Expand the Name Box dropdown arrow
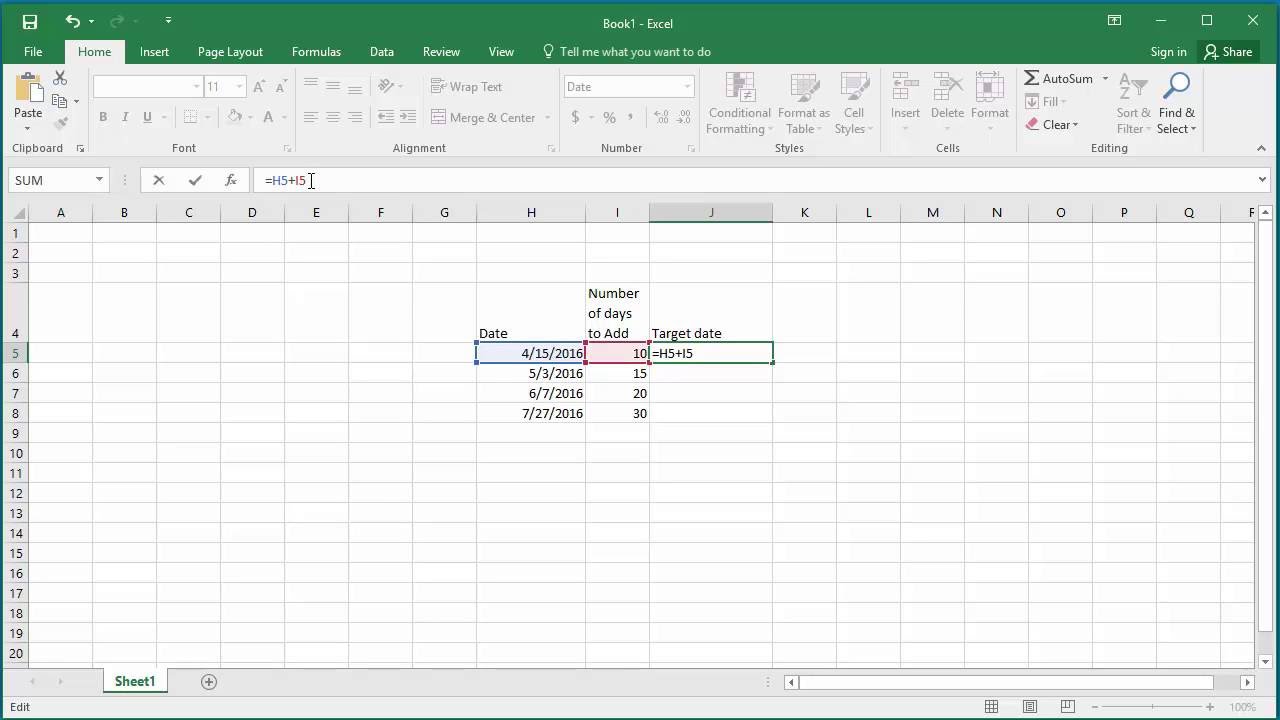The height and width of the screenshot is (720, 1280). (99, 180)
